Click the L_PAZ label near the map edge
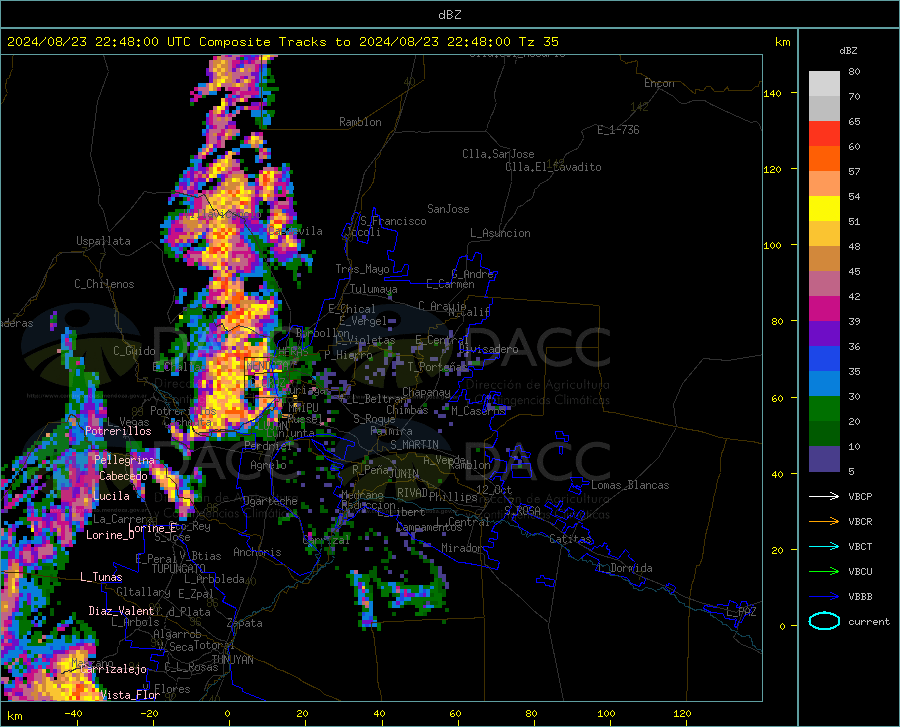Screen dimensions: 900x727 (741, 612)
